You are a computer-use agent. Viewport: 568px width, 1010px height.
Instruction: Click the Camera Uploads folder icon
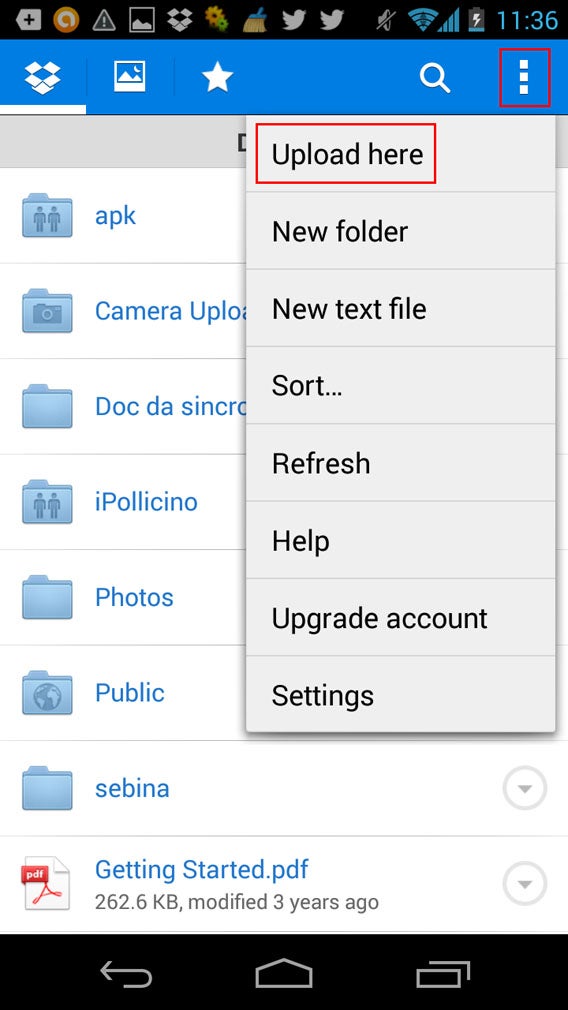[x=47, y=311]
